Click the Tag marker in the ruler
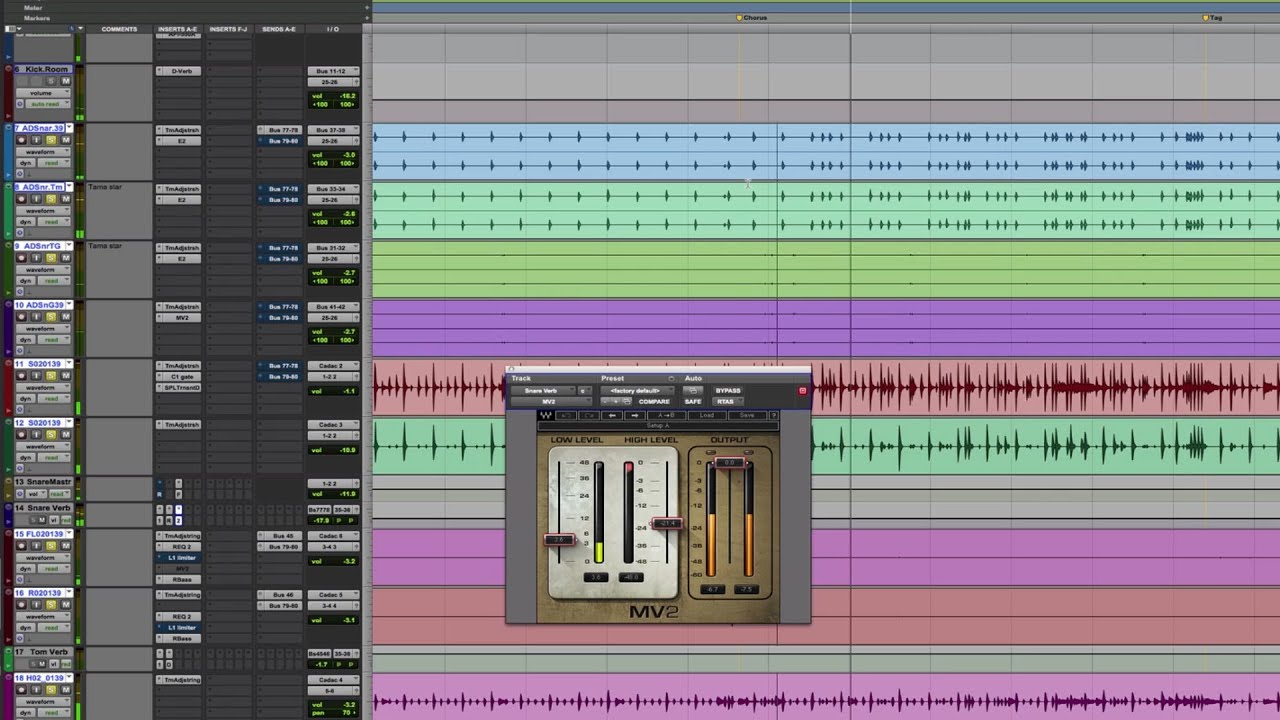The width and height of the screenshot is (1280, 720). coord(1212,17)
